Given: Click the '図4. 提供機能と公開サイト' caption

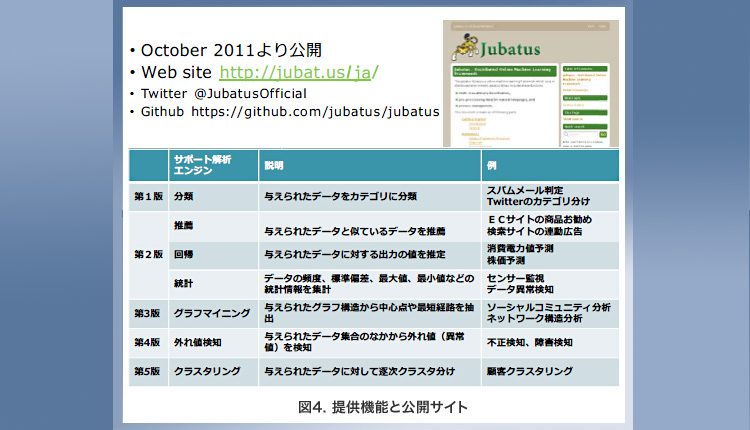Looking at the screenshot, I should coord(383,407).
